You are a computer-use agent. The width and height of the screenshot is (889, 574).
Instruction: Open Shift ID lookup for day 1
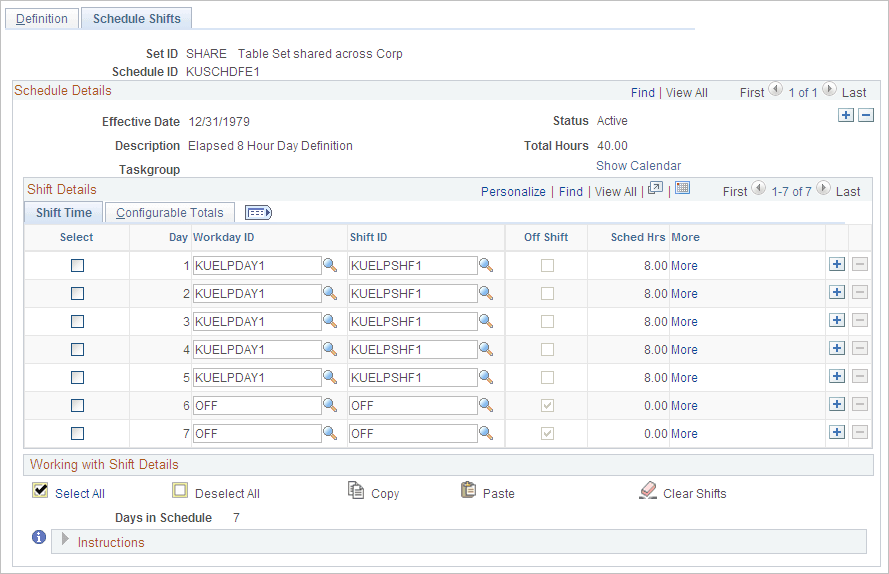point(486,265)
